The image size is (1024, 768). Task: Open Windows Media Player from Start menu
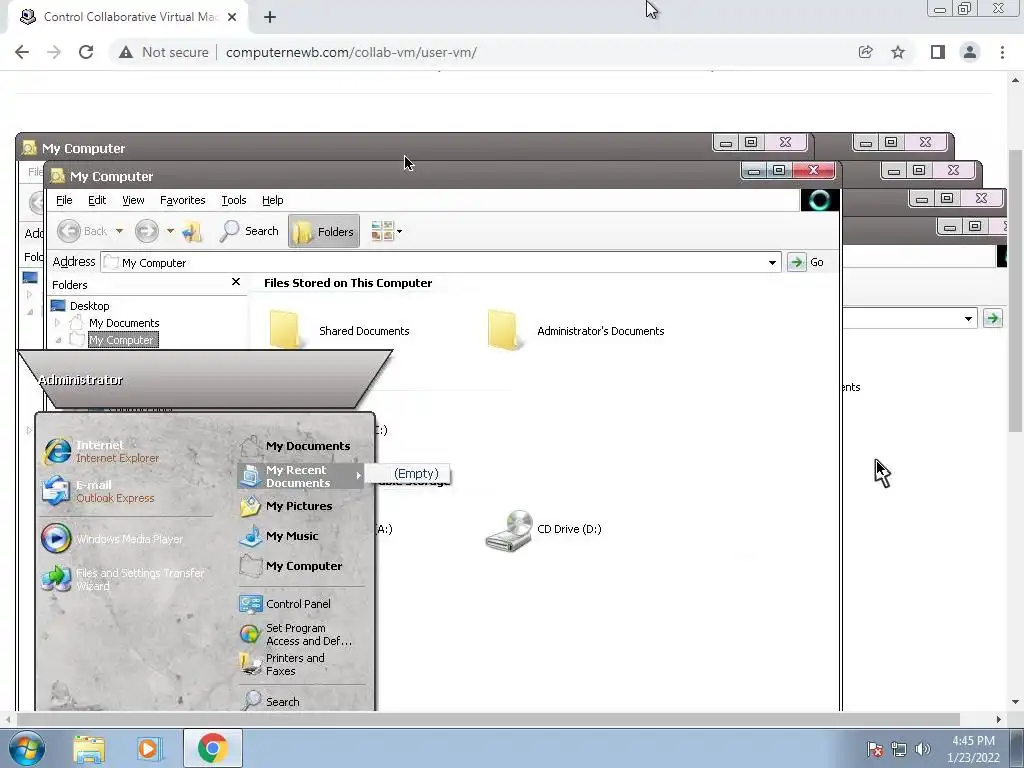point(112,539)
